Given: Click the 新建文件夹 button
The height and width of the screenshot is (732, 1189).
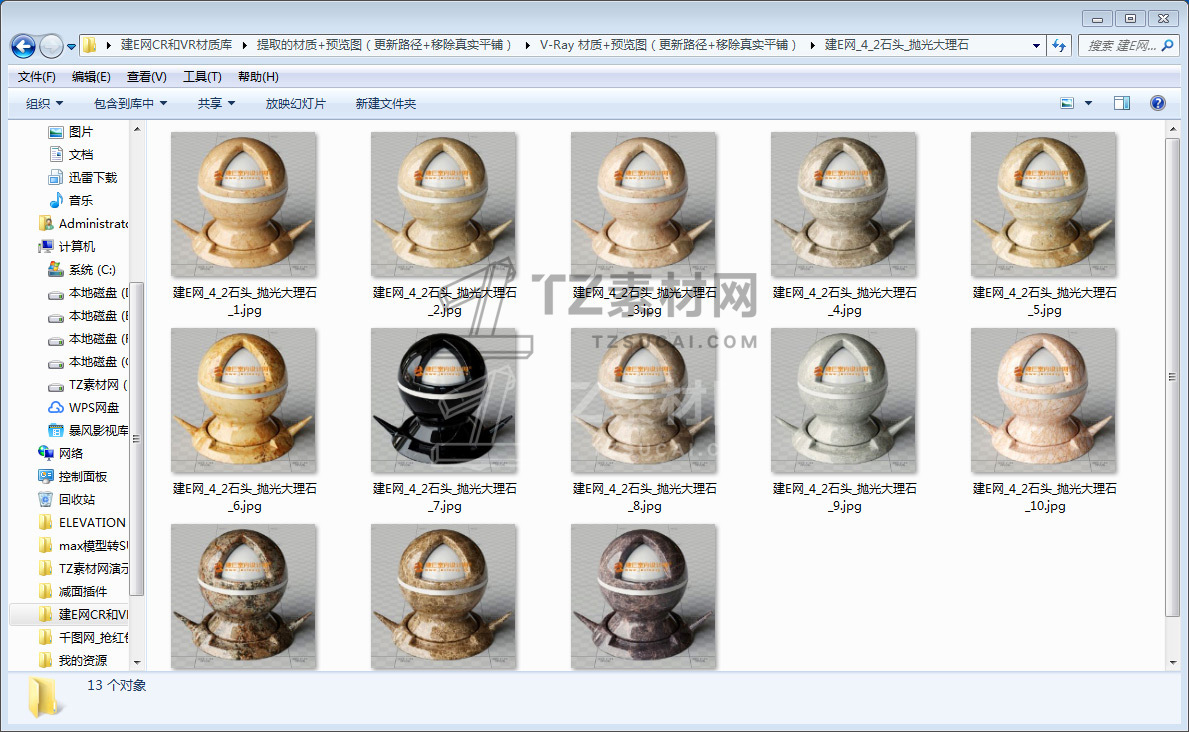Looking at the screenshot, I should pyautogui.click(x=385, y=104).
